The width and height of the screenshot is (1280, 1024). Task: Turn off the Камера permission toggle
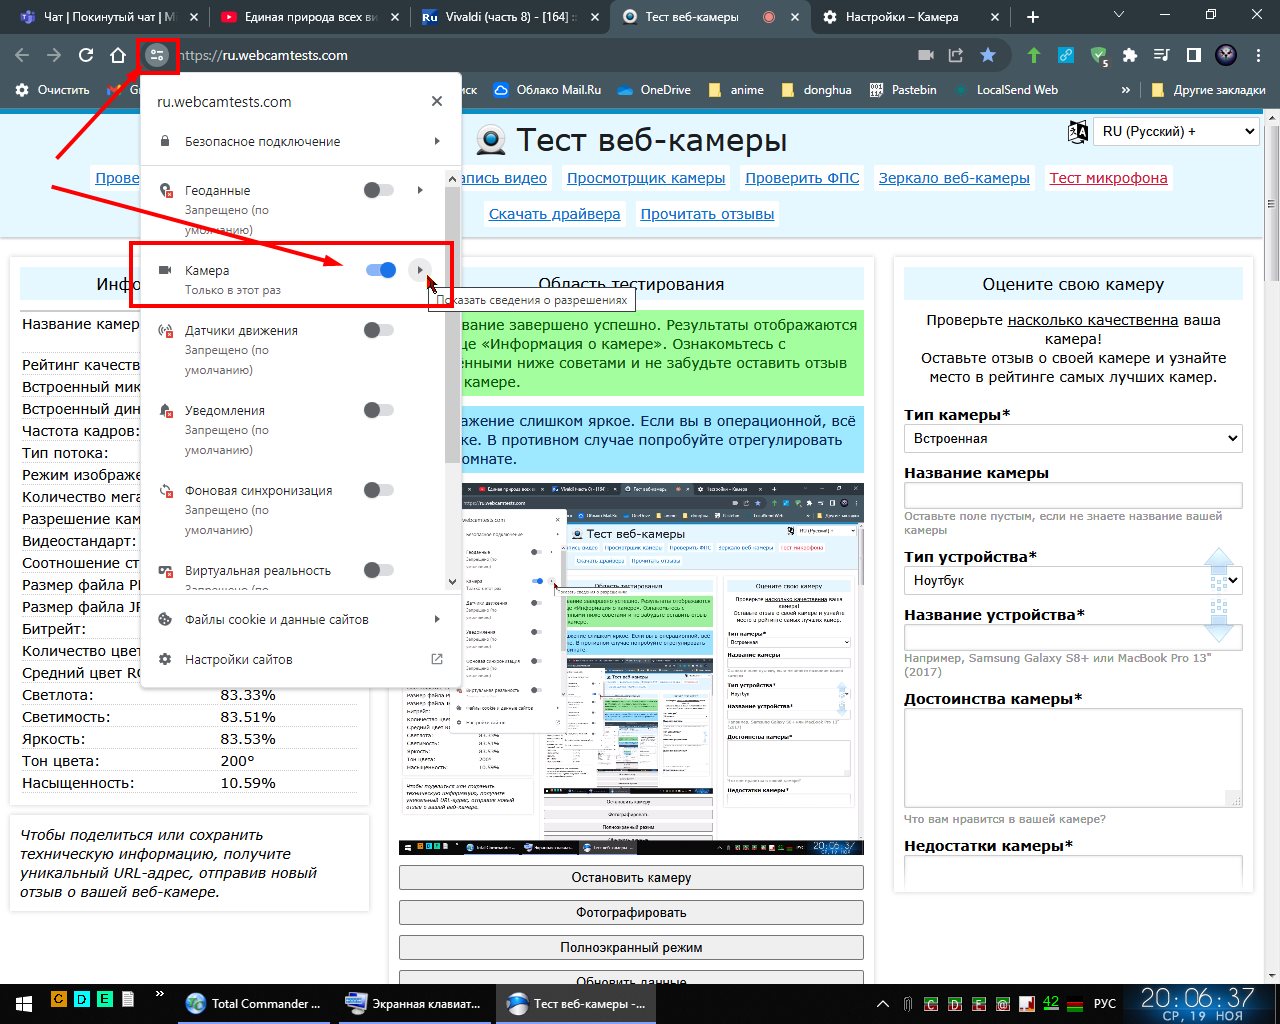pos(381,270)
